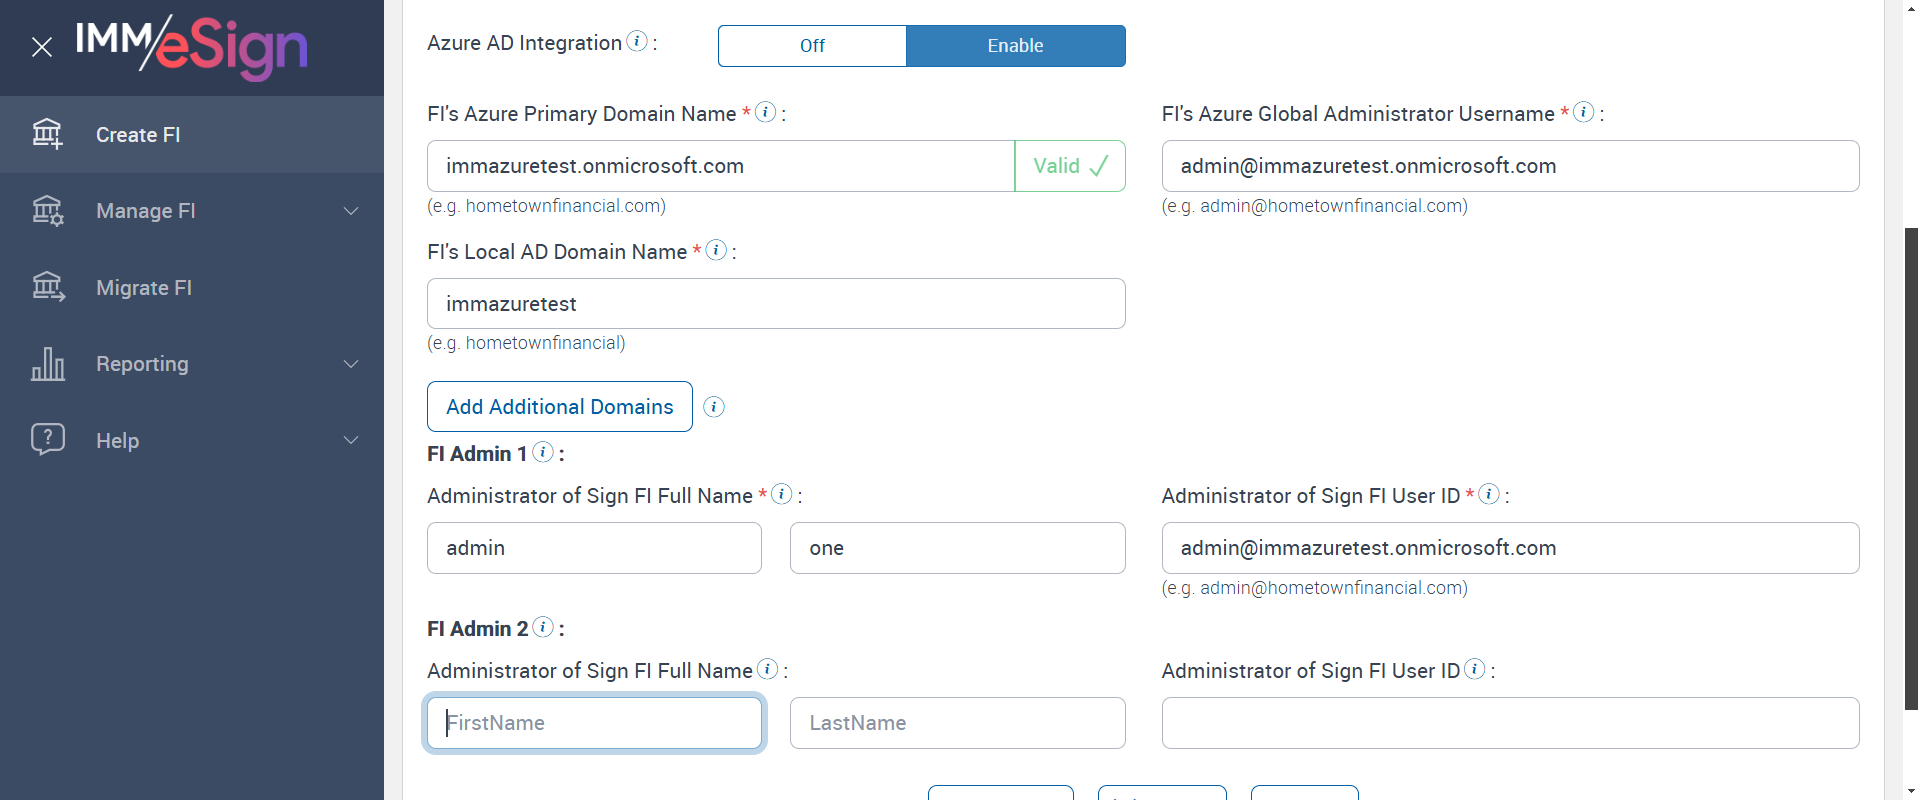Viewport: 1920px width, 800px height.
Task: Expand the Help menu chevron
Action: [351, 440]
